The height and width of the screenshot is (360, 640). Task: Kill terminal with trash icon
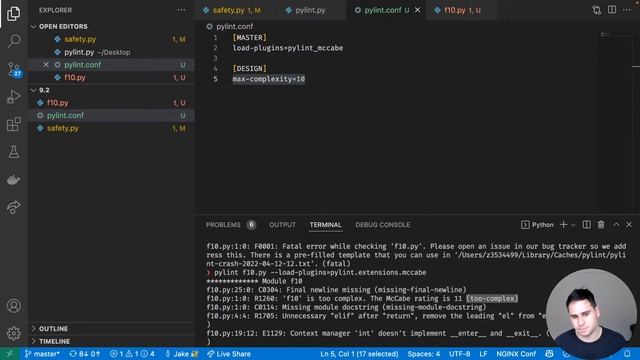click(601, 224)
